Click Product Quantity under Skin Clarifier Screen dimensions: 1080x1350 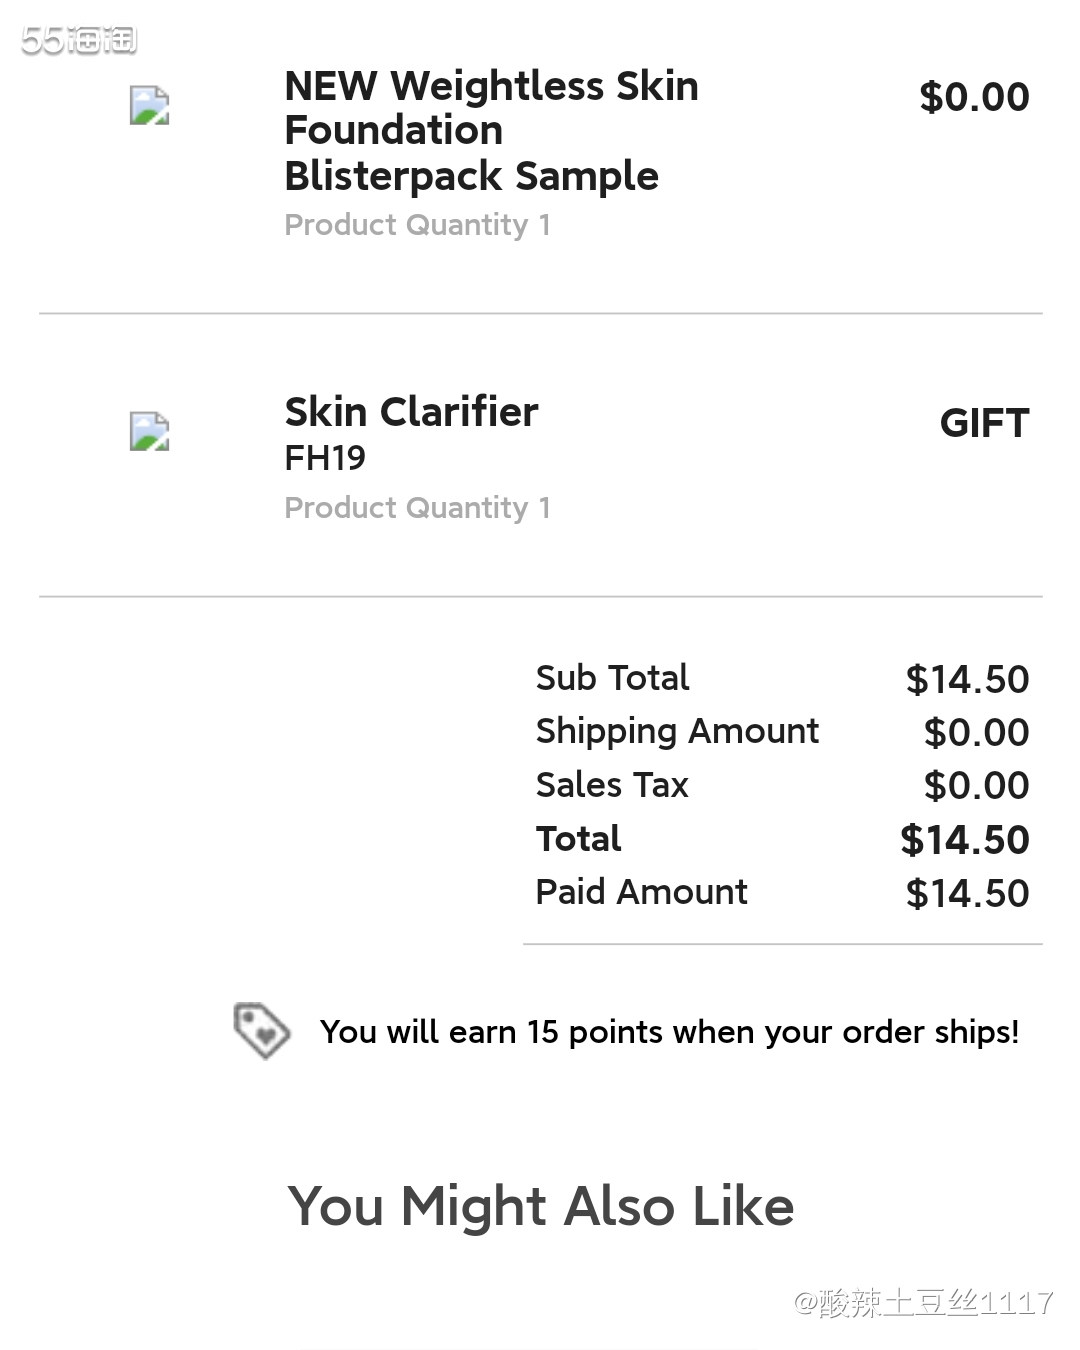click(417, 508)
